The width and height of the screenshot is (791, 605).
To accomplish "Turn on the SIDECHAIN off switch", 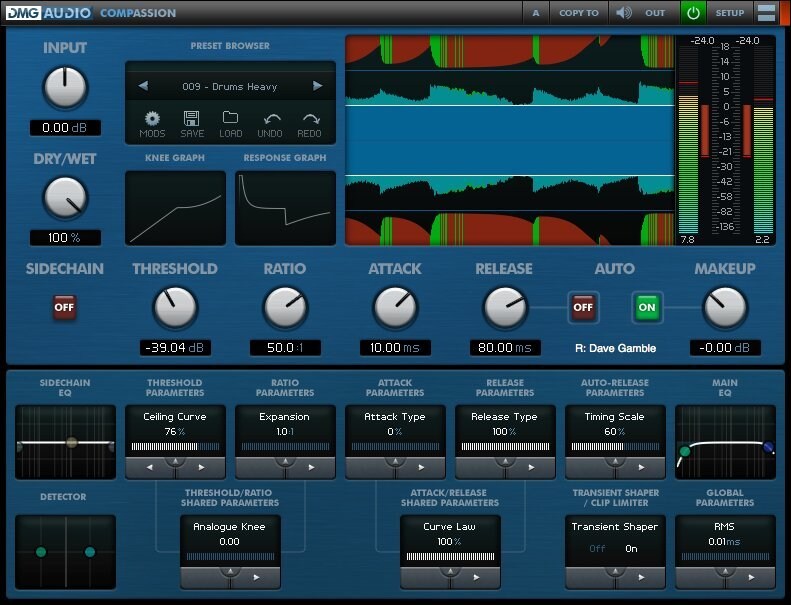I will pos(65,307).
